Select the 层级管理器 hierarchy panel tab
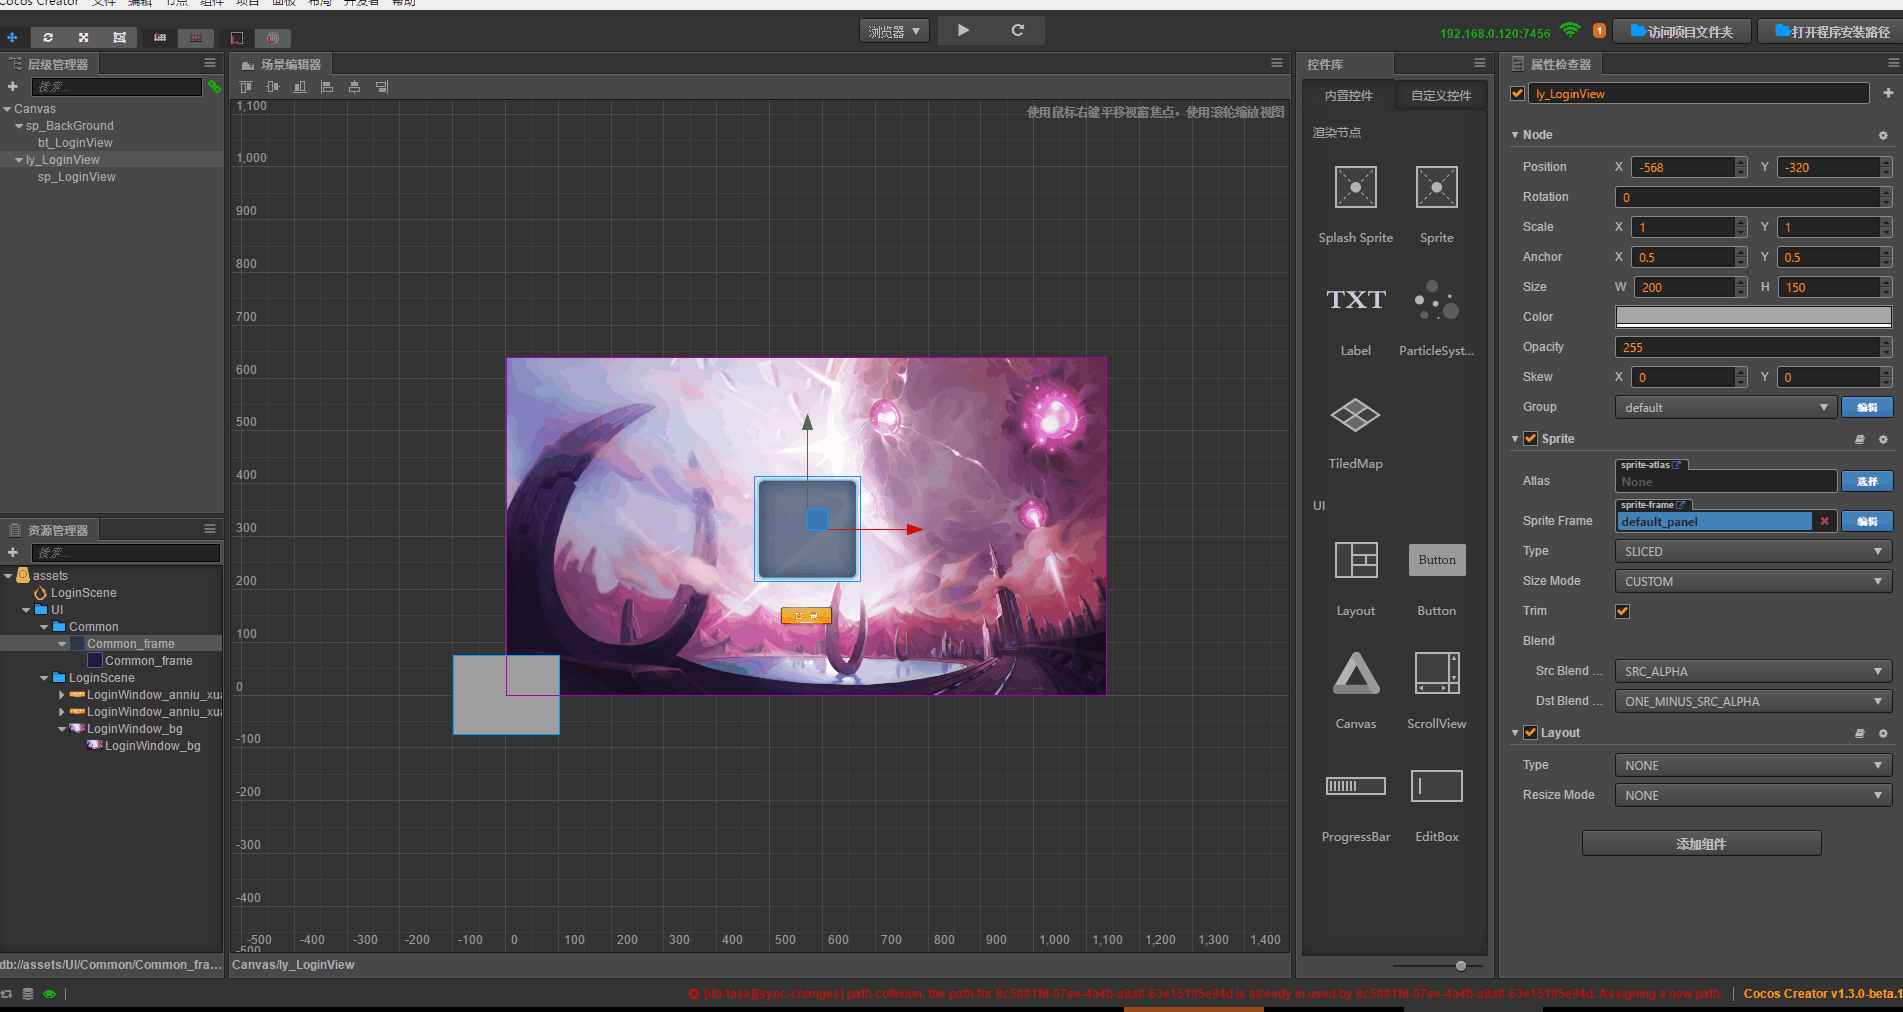 coord(50,64)
